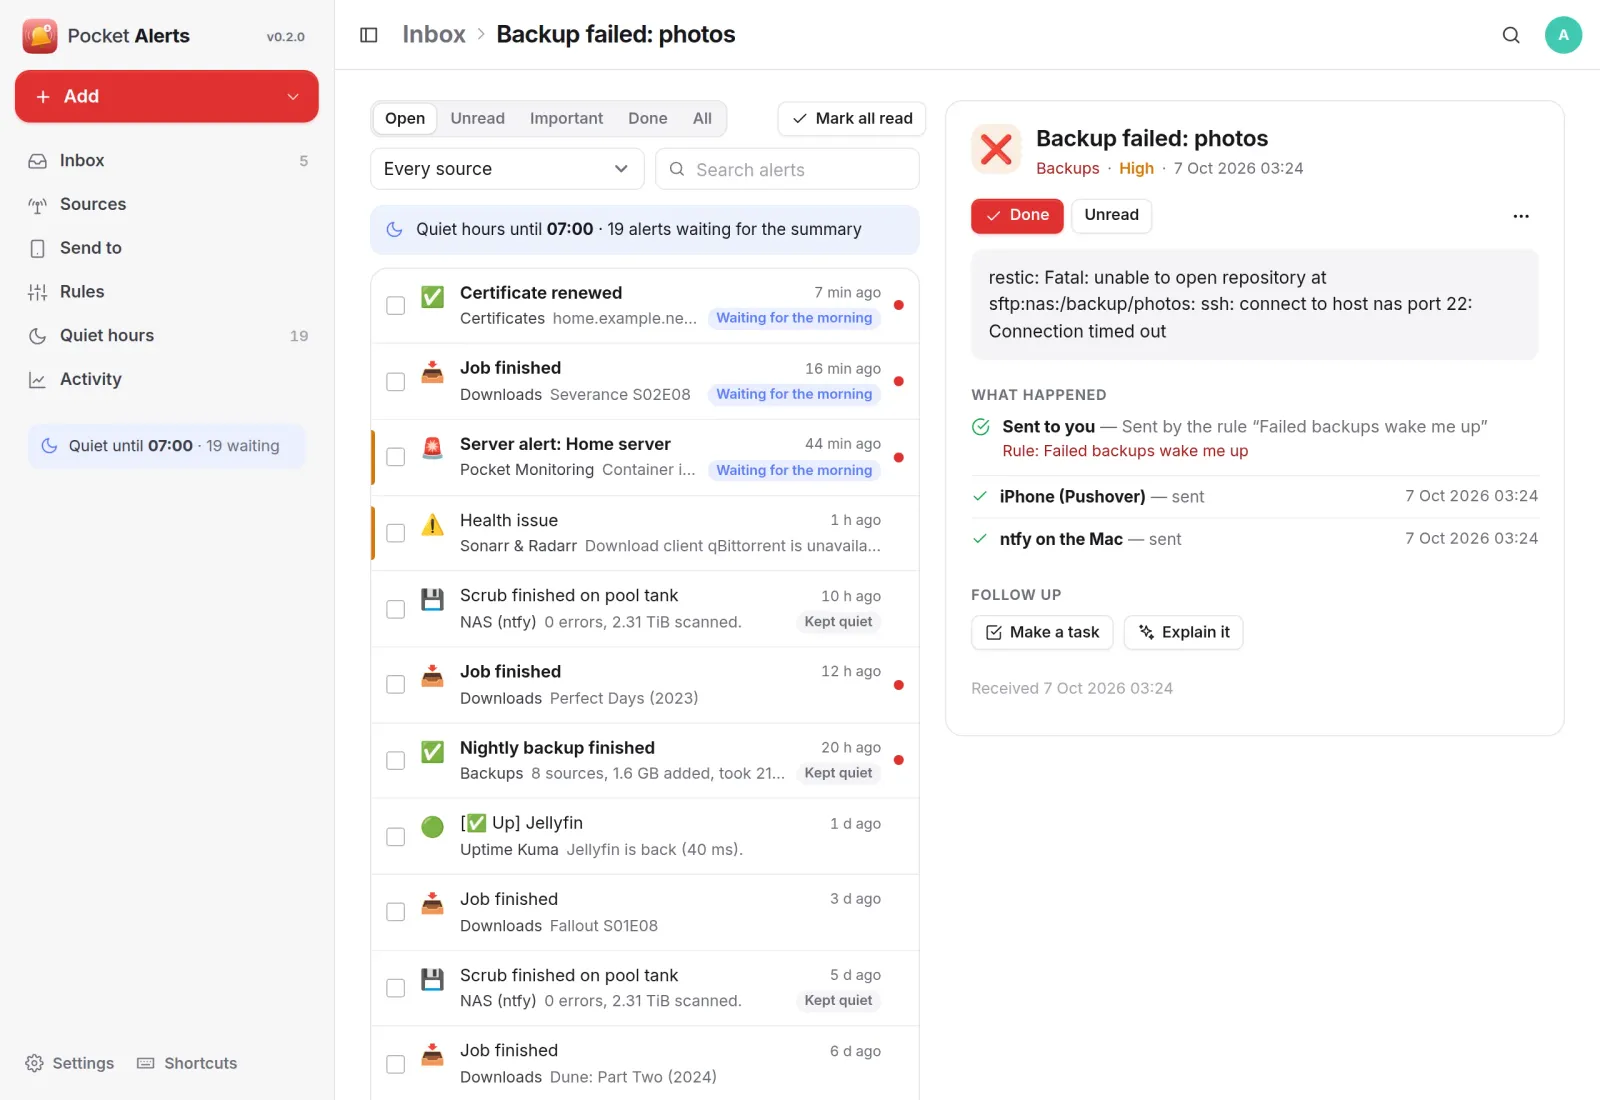Image resolution: width=1600 pixels, height=1100 pixels.
Task: Select the Certificate renewed checkbox
Action: point(396,306)
